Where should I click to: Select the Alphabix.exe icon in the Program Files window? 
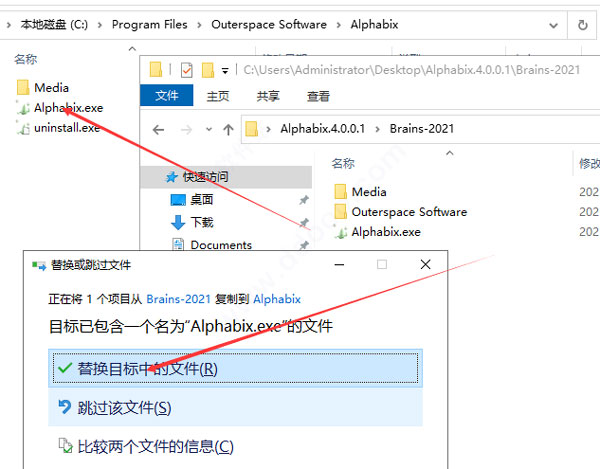[x=23, y=108]
